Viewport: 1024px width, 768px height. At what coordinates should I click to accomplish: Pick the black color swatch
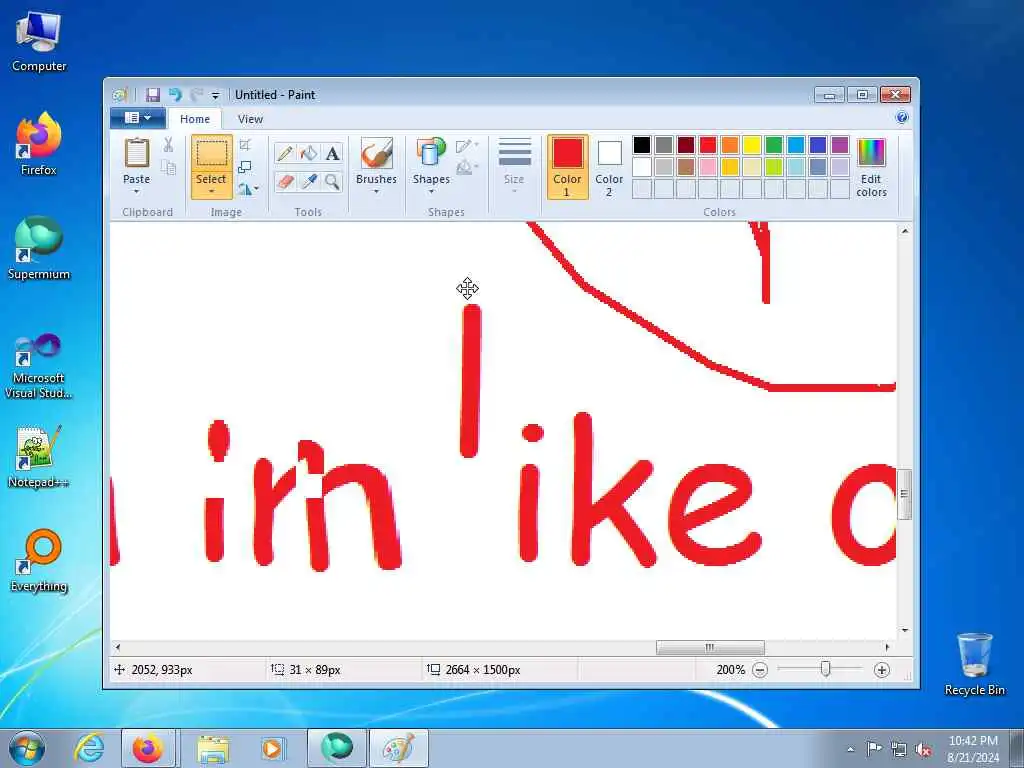point(642,144)
